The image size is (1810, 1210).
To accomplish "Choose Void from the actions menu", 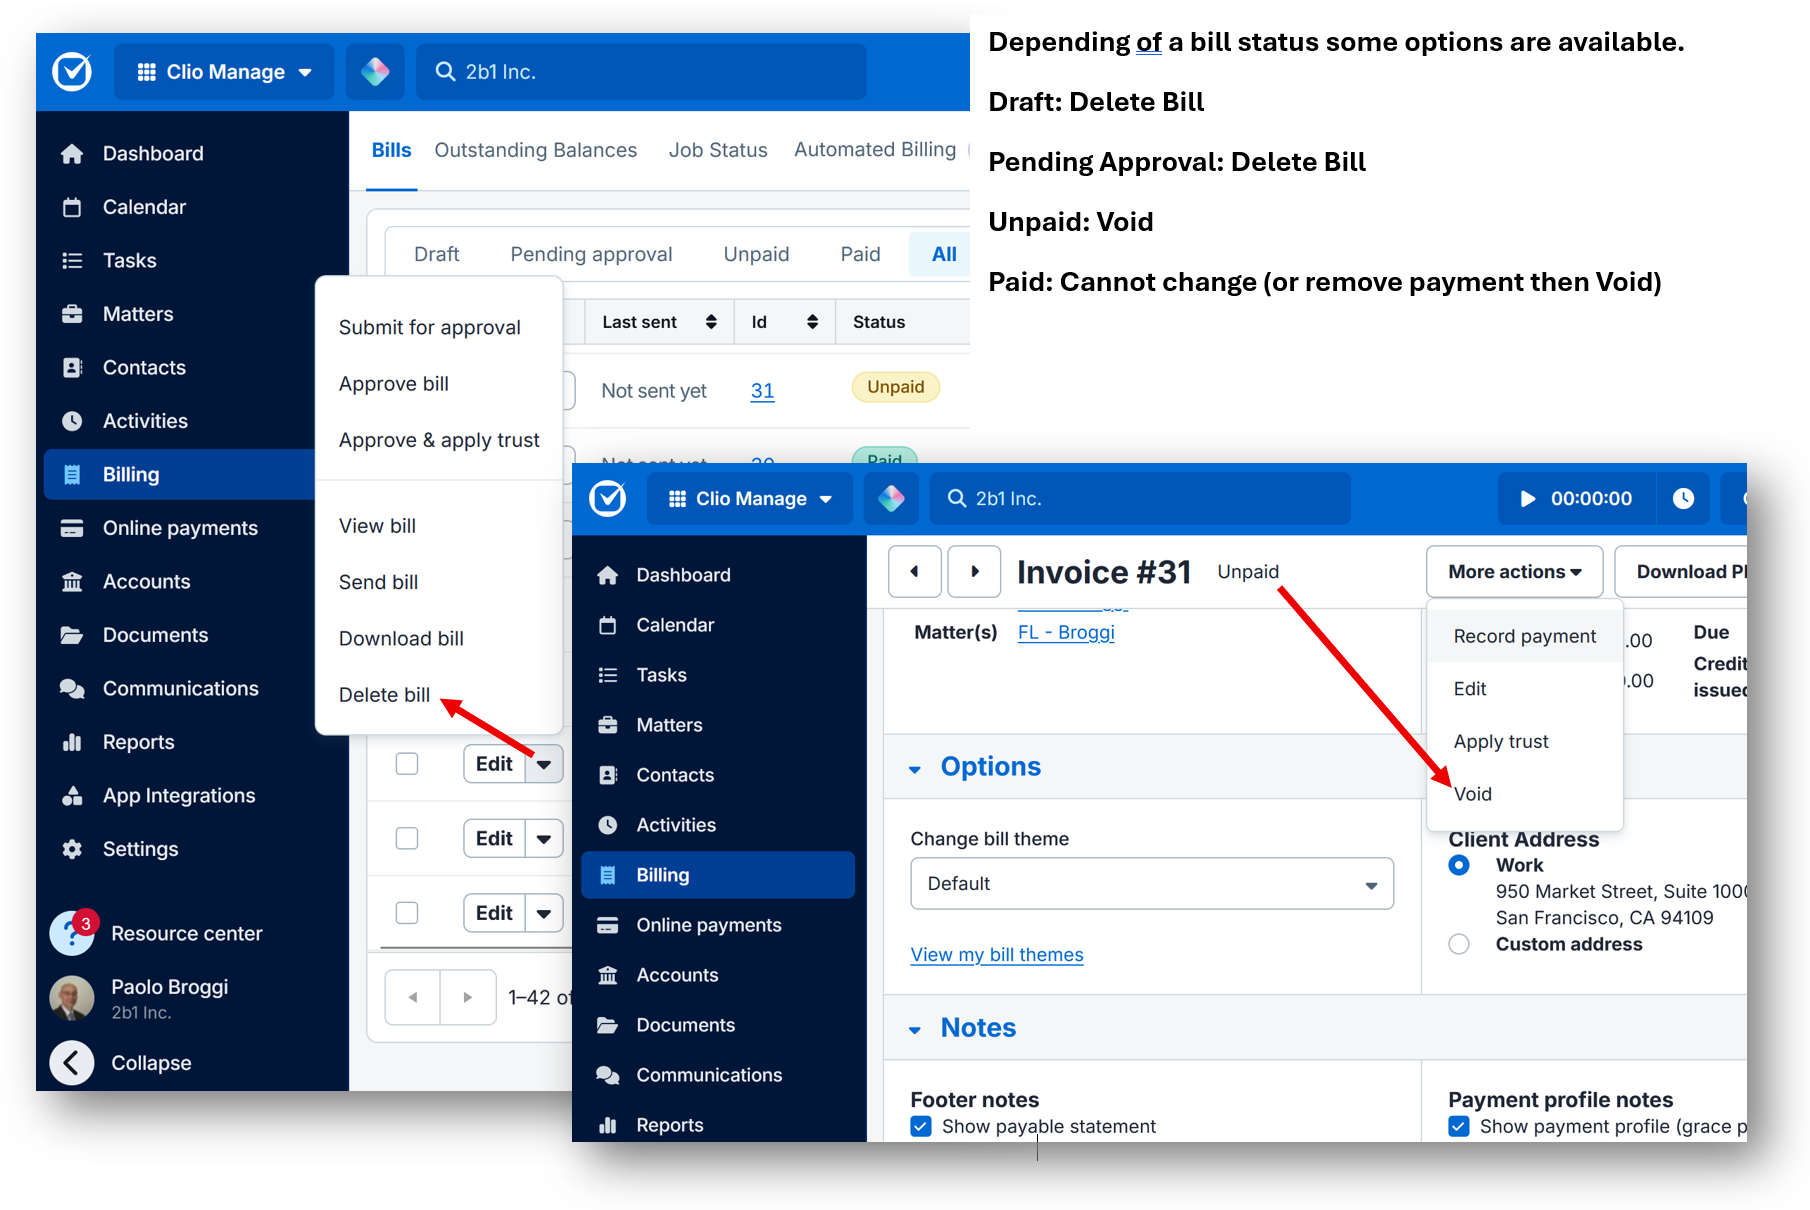I will 1471,793.
